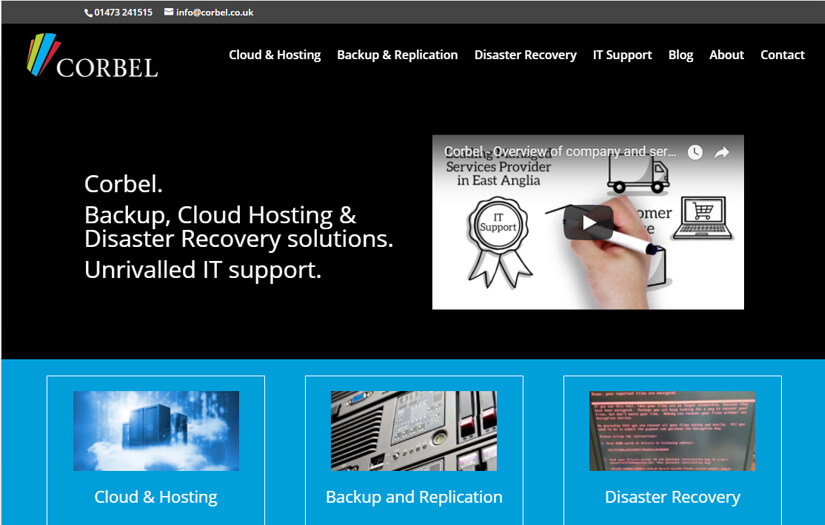The width and height of the screenshot is (825, 525).
Task: Open the IT Support menu item
Action: pyautogui.click(x=622, y=55)
